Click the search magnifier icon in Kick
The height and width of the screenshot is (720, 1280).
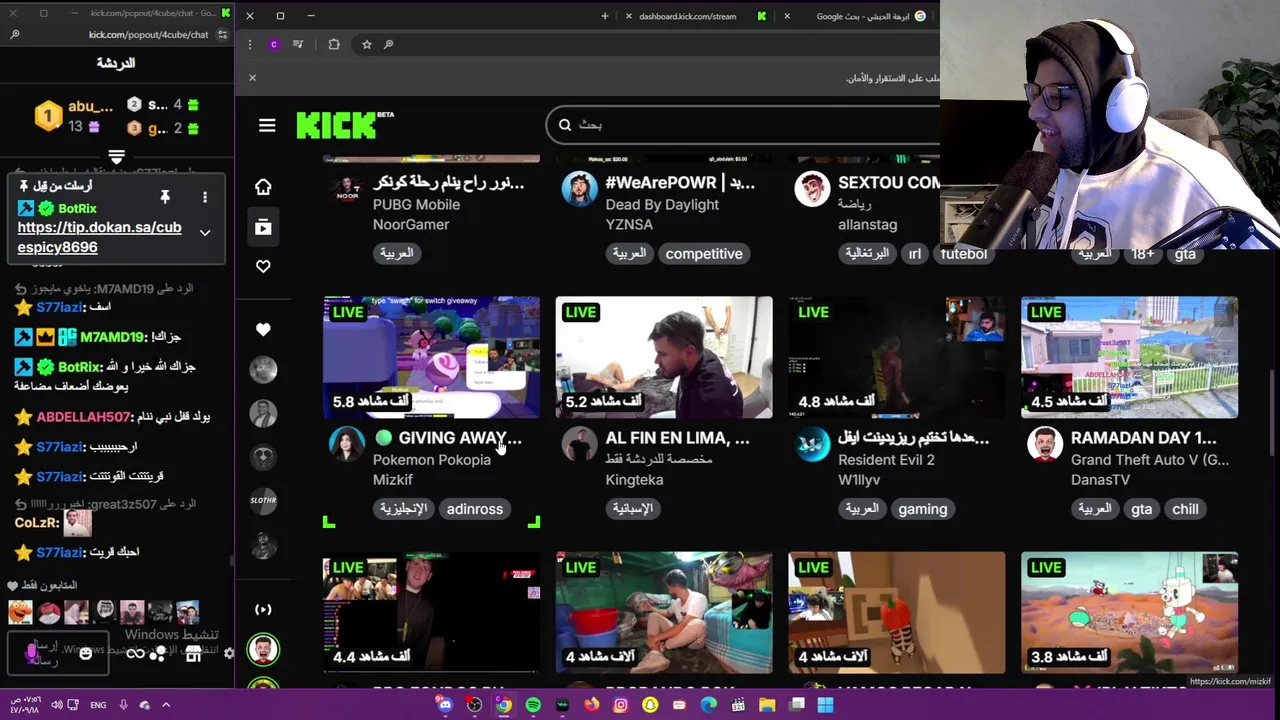tap(565, 125)
